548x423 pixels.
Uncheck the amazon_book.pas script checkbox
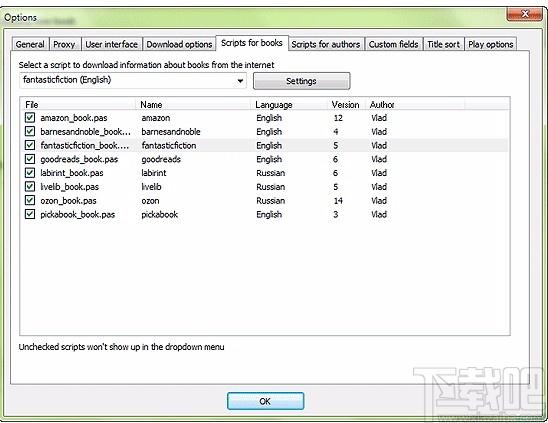tap(30, 117)
